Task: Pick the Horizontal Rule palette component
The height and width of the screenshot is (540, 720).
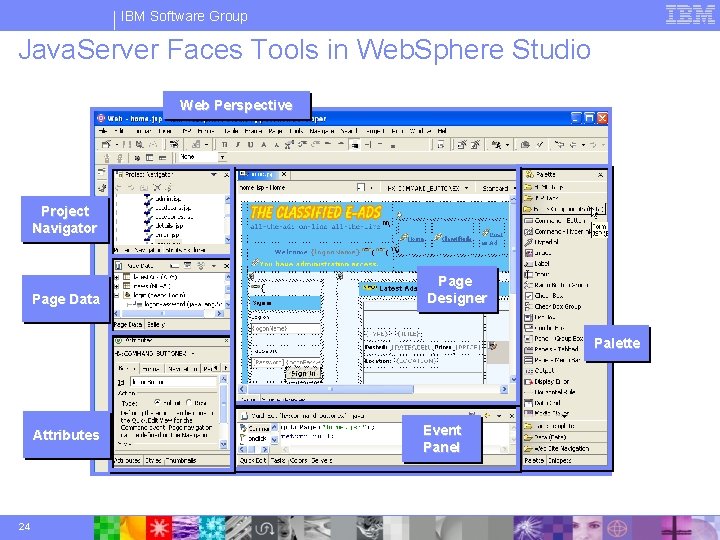Action: pos(550,392)
